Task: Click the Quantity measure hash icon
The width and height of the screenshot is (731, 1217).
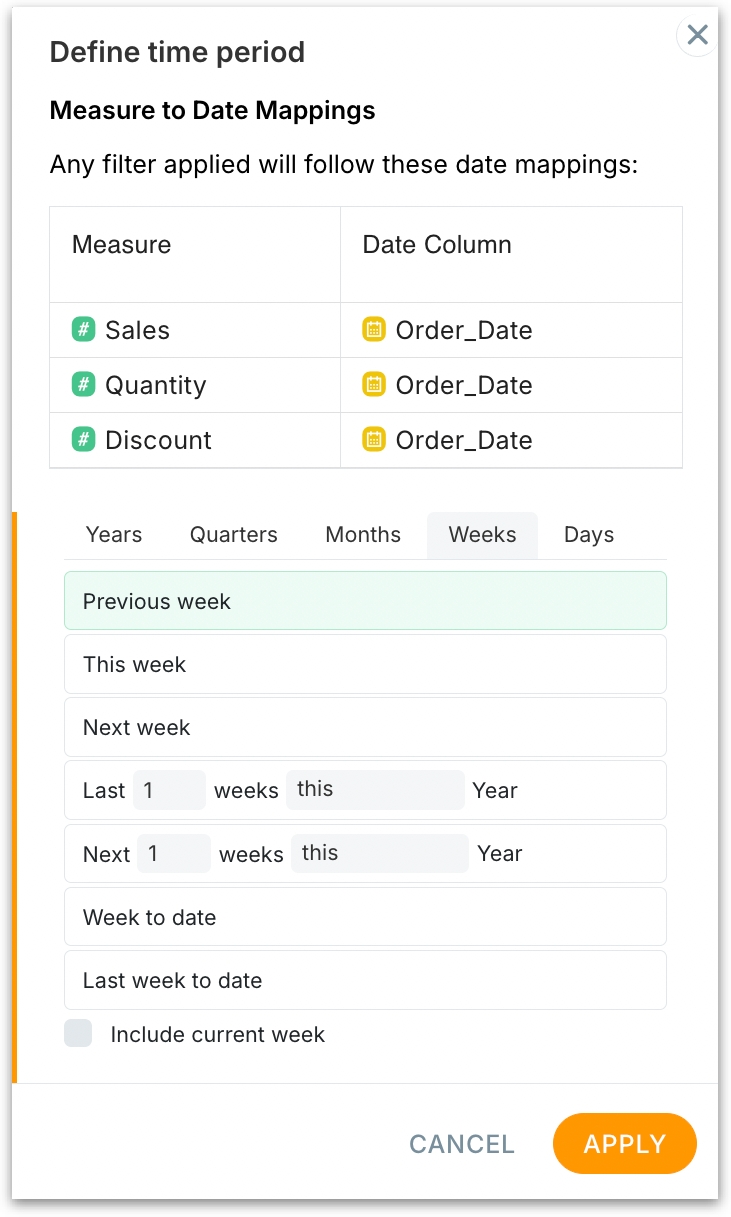Action: (x=83, y=385)
